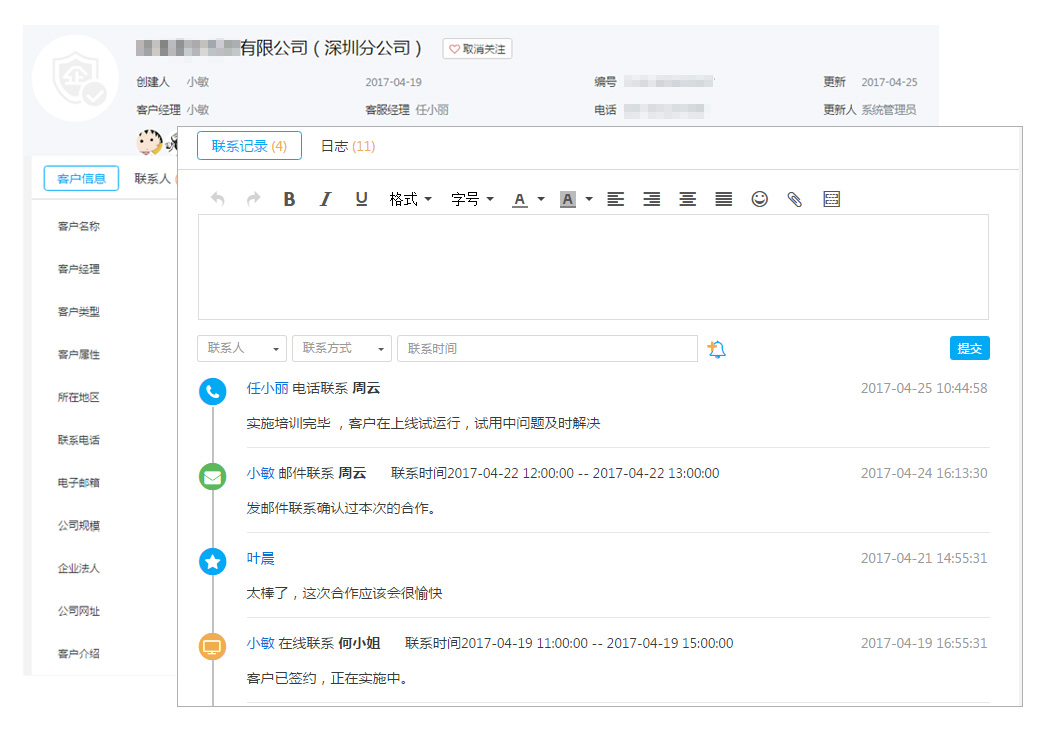Click timestamp 2017-04-21 14:55:31
Viewport: 1050px width, 746px height.
923,558
